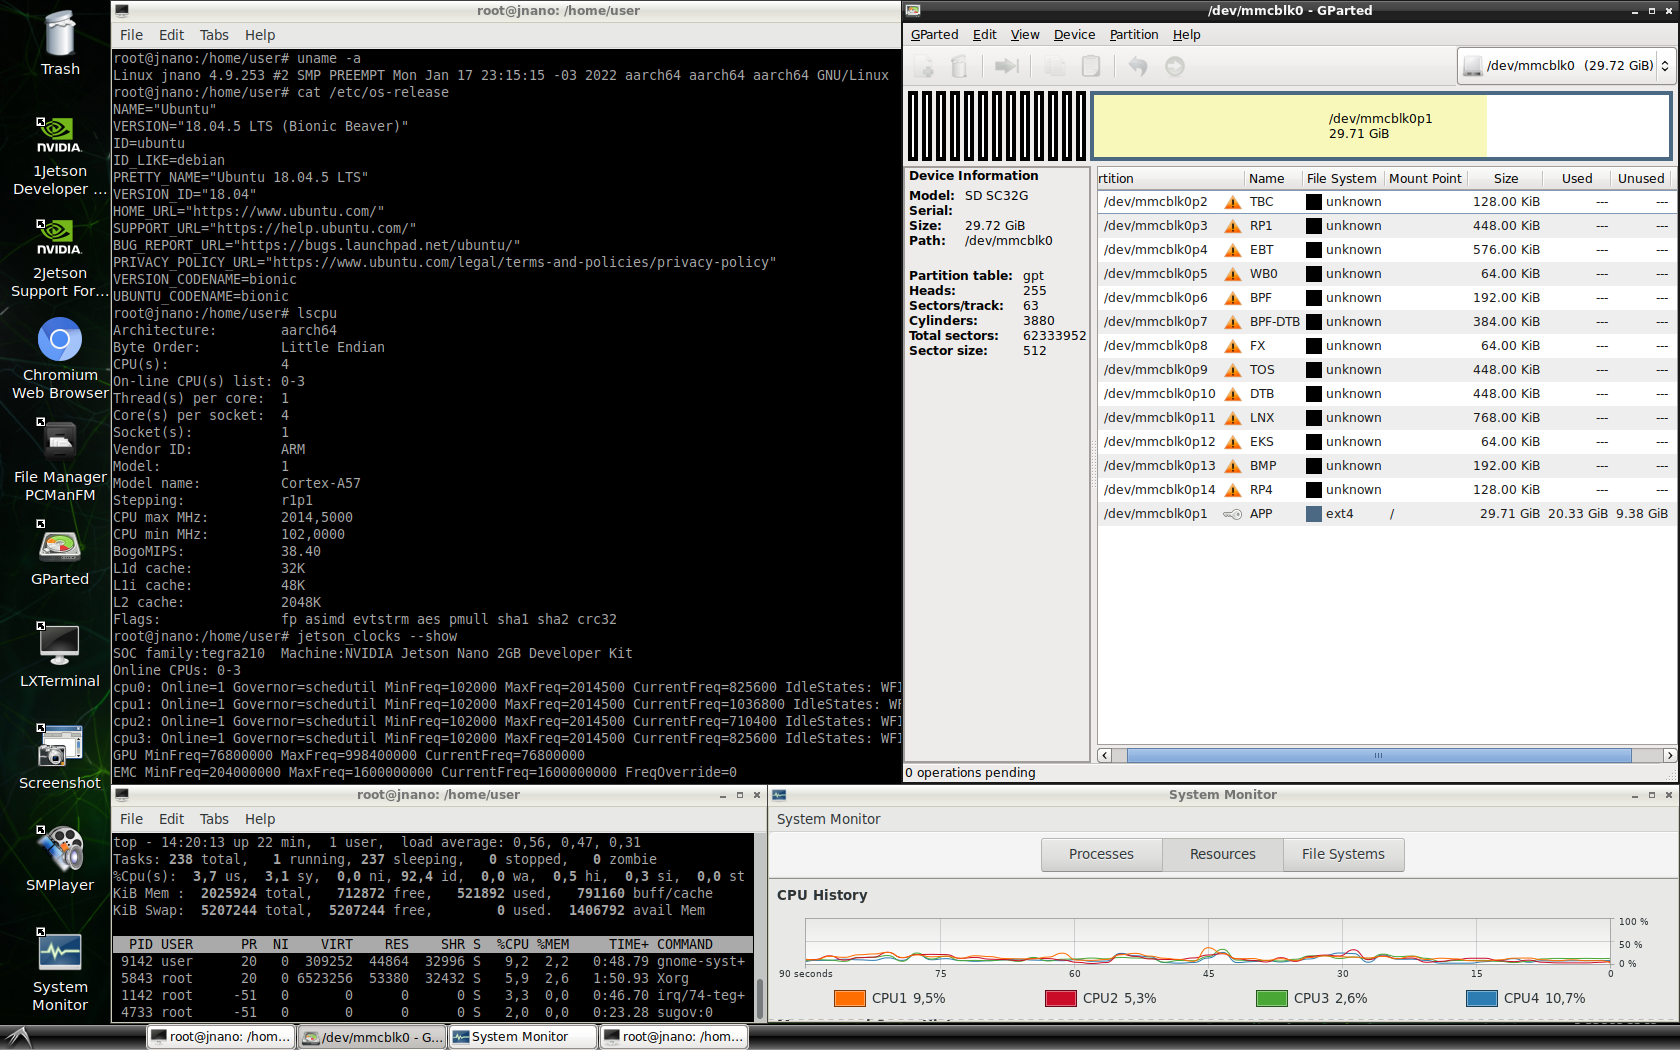Click the New partition toolbar icon in GParted
1680x1050 pixels.
925,67
